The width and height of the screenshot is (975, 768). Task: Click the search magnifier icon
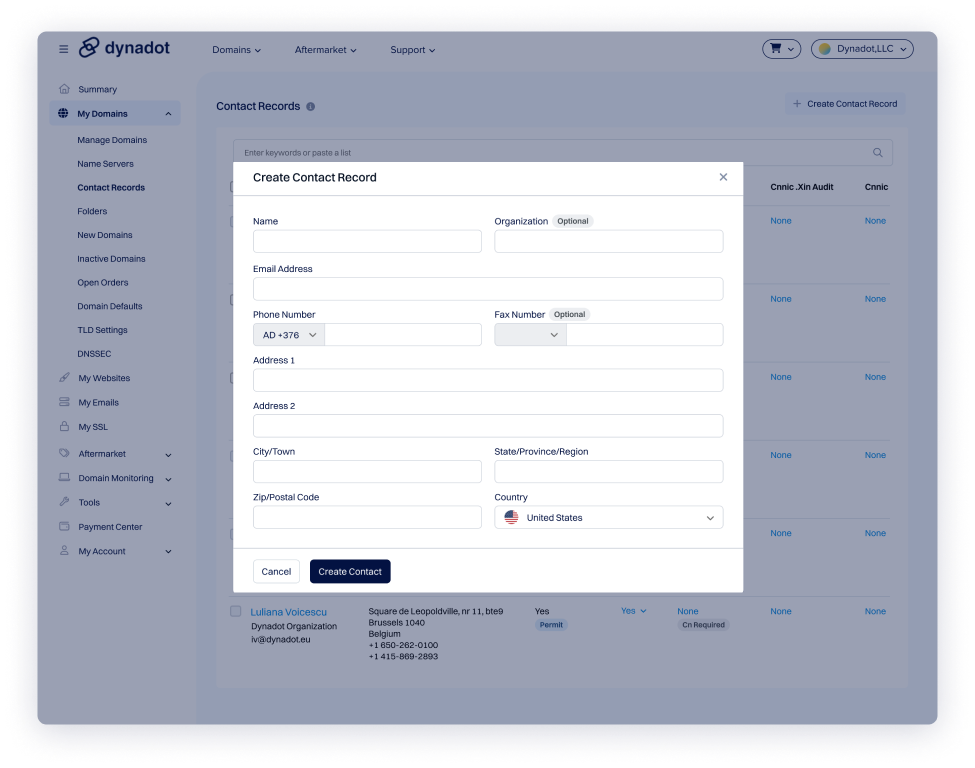point(878,153)
